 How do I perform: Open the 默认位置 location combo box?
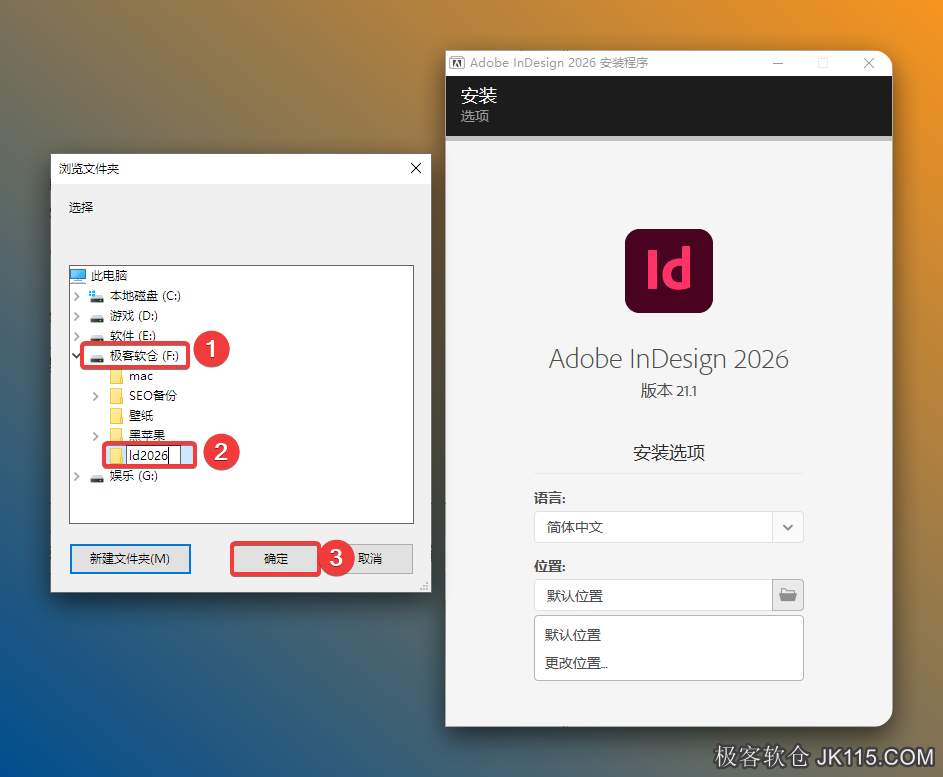tap(653, 595)
